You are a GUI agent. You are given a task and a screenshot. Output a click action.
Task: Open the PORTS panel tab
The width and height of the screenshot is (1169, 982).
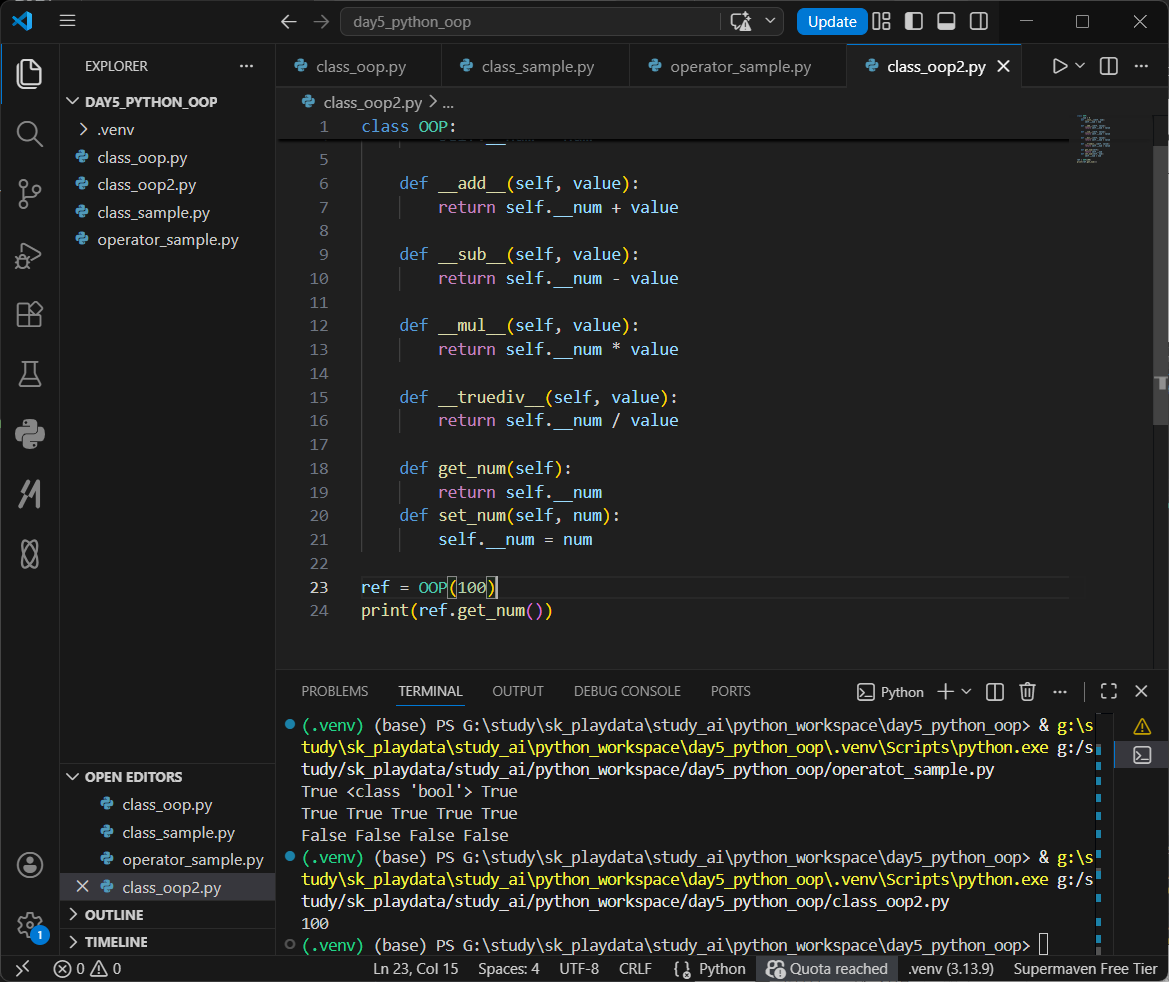(x=730, y=691)
